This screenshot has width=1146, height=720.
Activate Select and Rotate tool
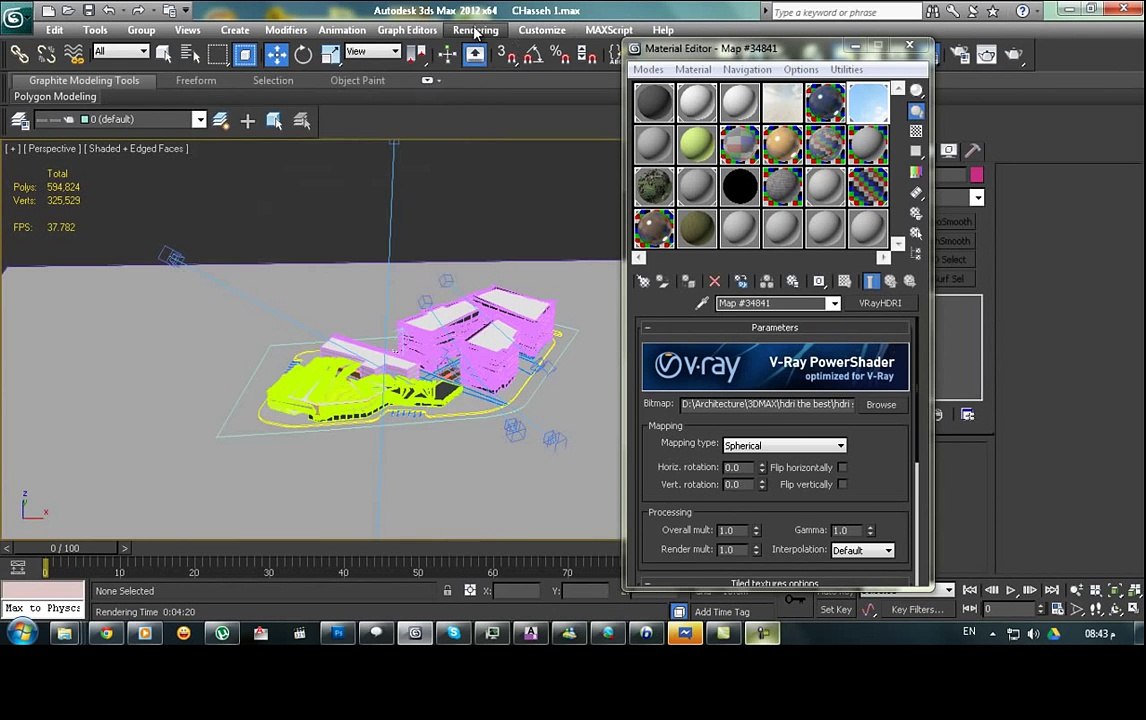pos(303,54)
